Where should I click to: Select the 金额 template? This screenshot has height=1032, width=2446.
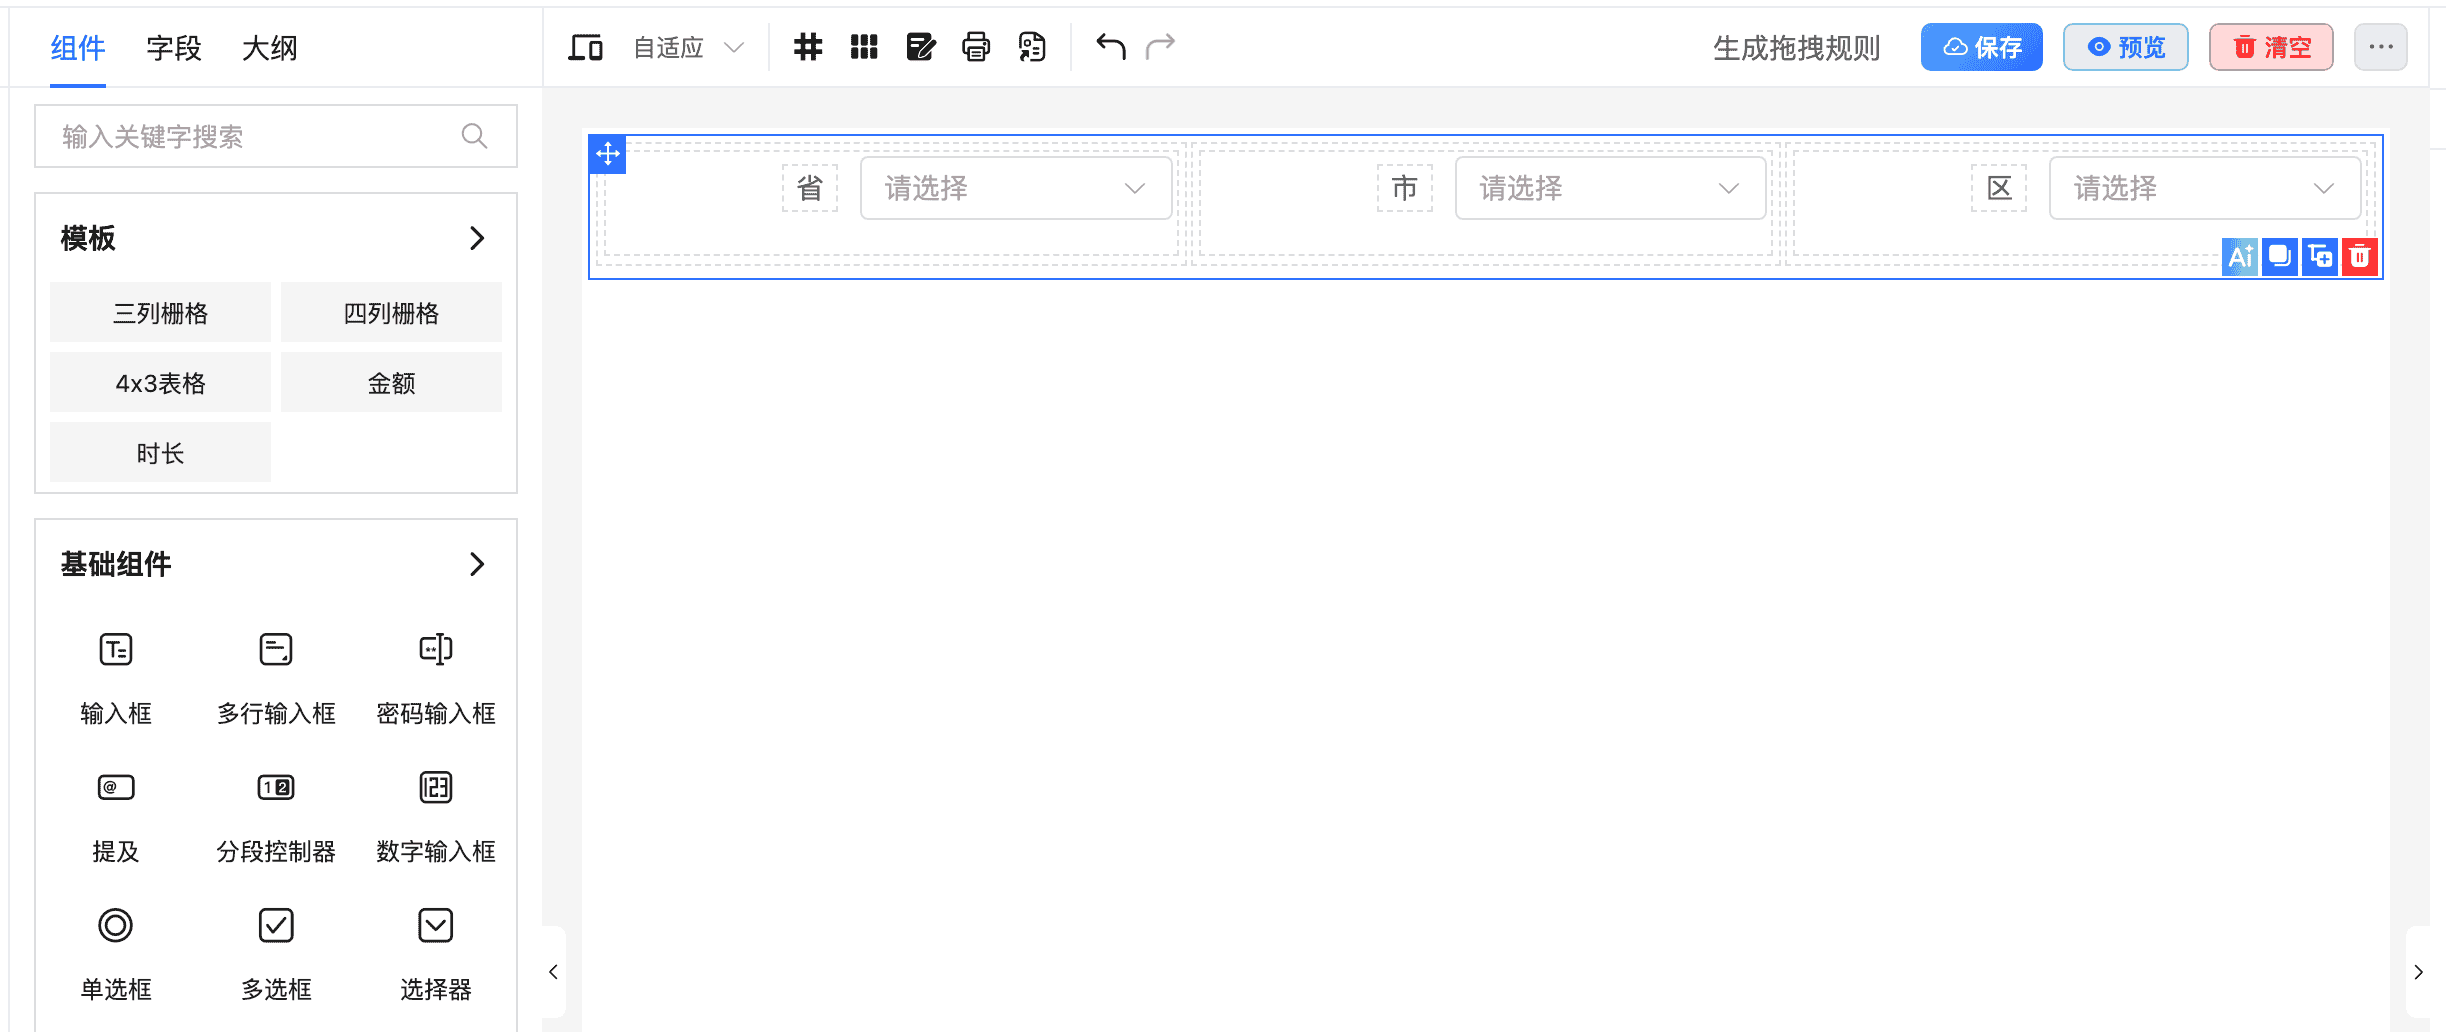click(391, 382)
